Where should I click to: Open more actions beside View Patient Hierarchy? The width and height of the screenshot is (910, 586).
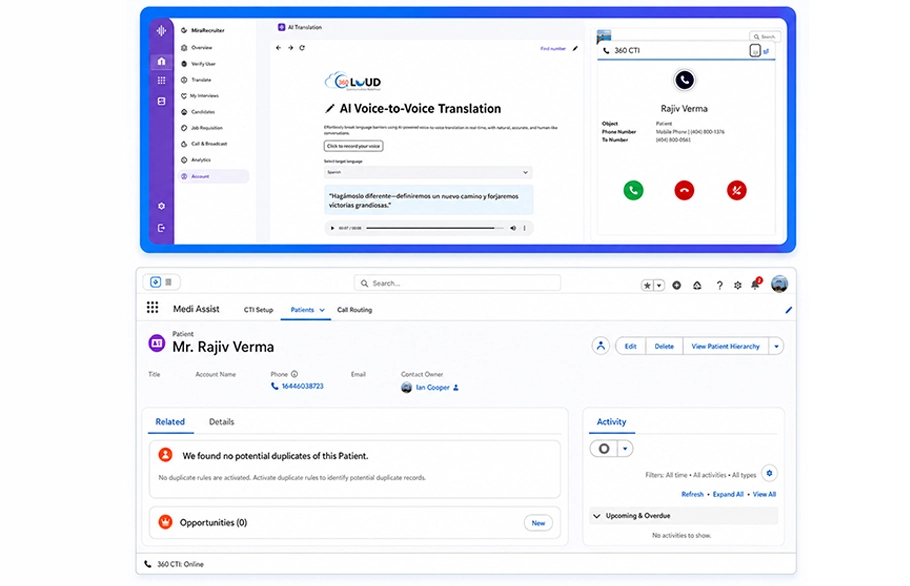(776, 346)
